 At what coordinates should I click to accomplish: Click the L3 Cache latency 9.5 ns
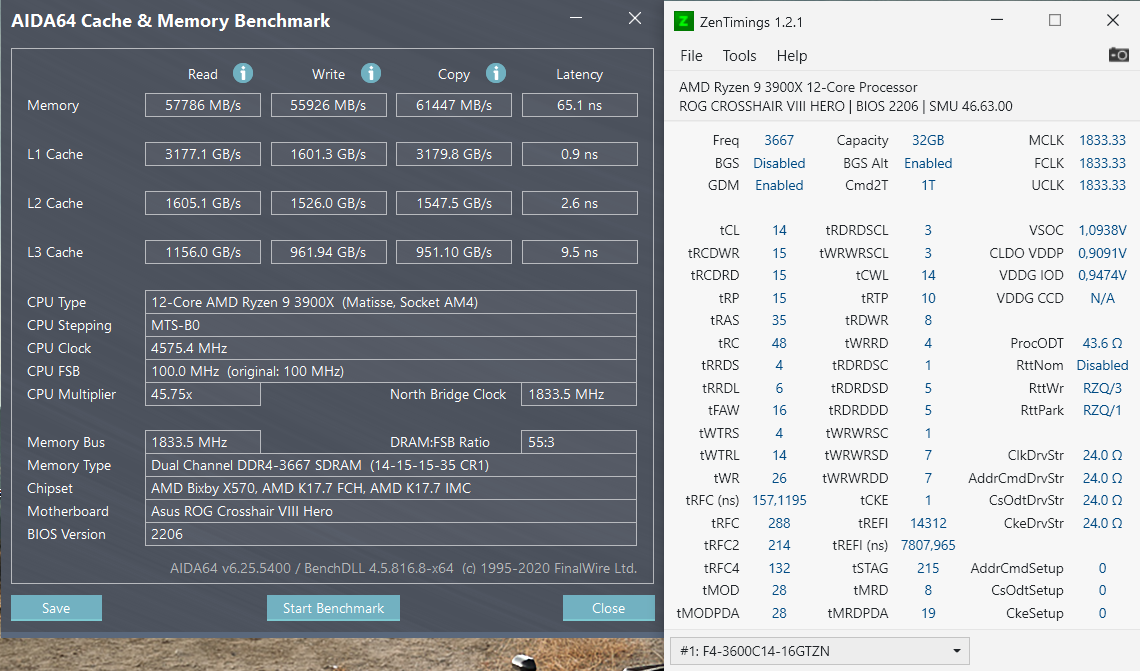[579, 252]
